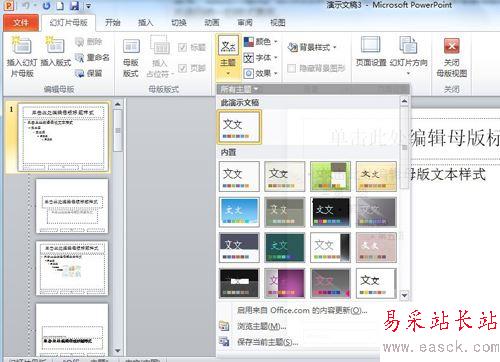Select the first built-in white Office theme
500x362 pixels.
(x=239, y=176)
